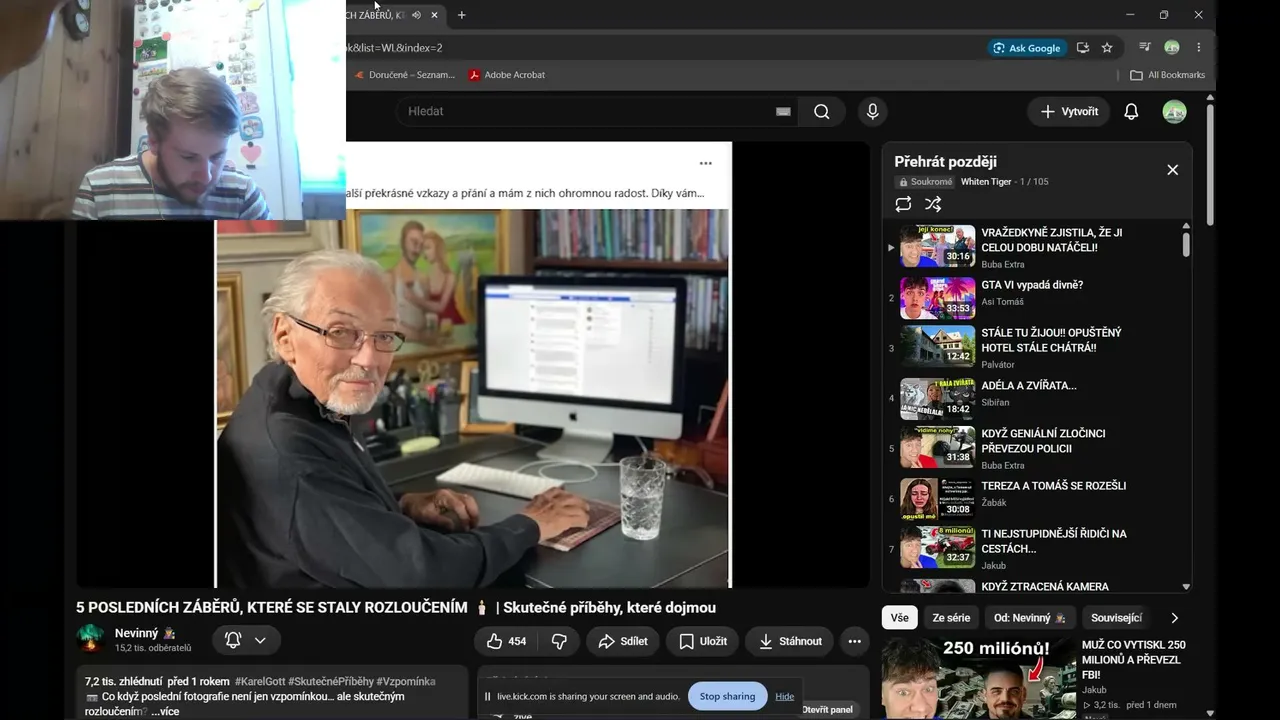This screenshot has height=720, width=1280.
Task: Open the Doručené – Seznam bookmark
Action: click(x=404, y=75)
